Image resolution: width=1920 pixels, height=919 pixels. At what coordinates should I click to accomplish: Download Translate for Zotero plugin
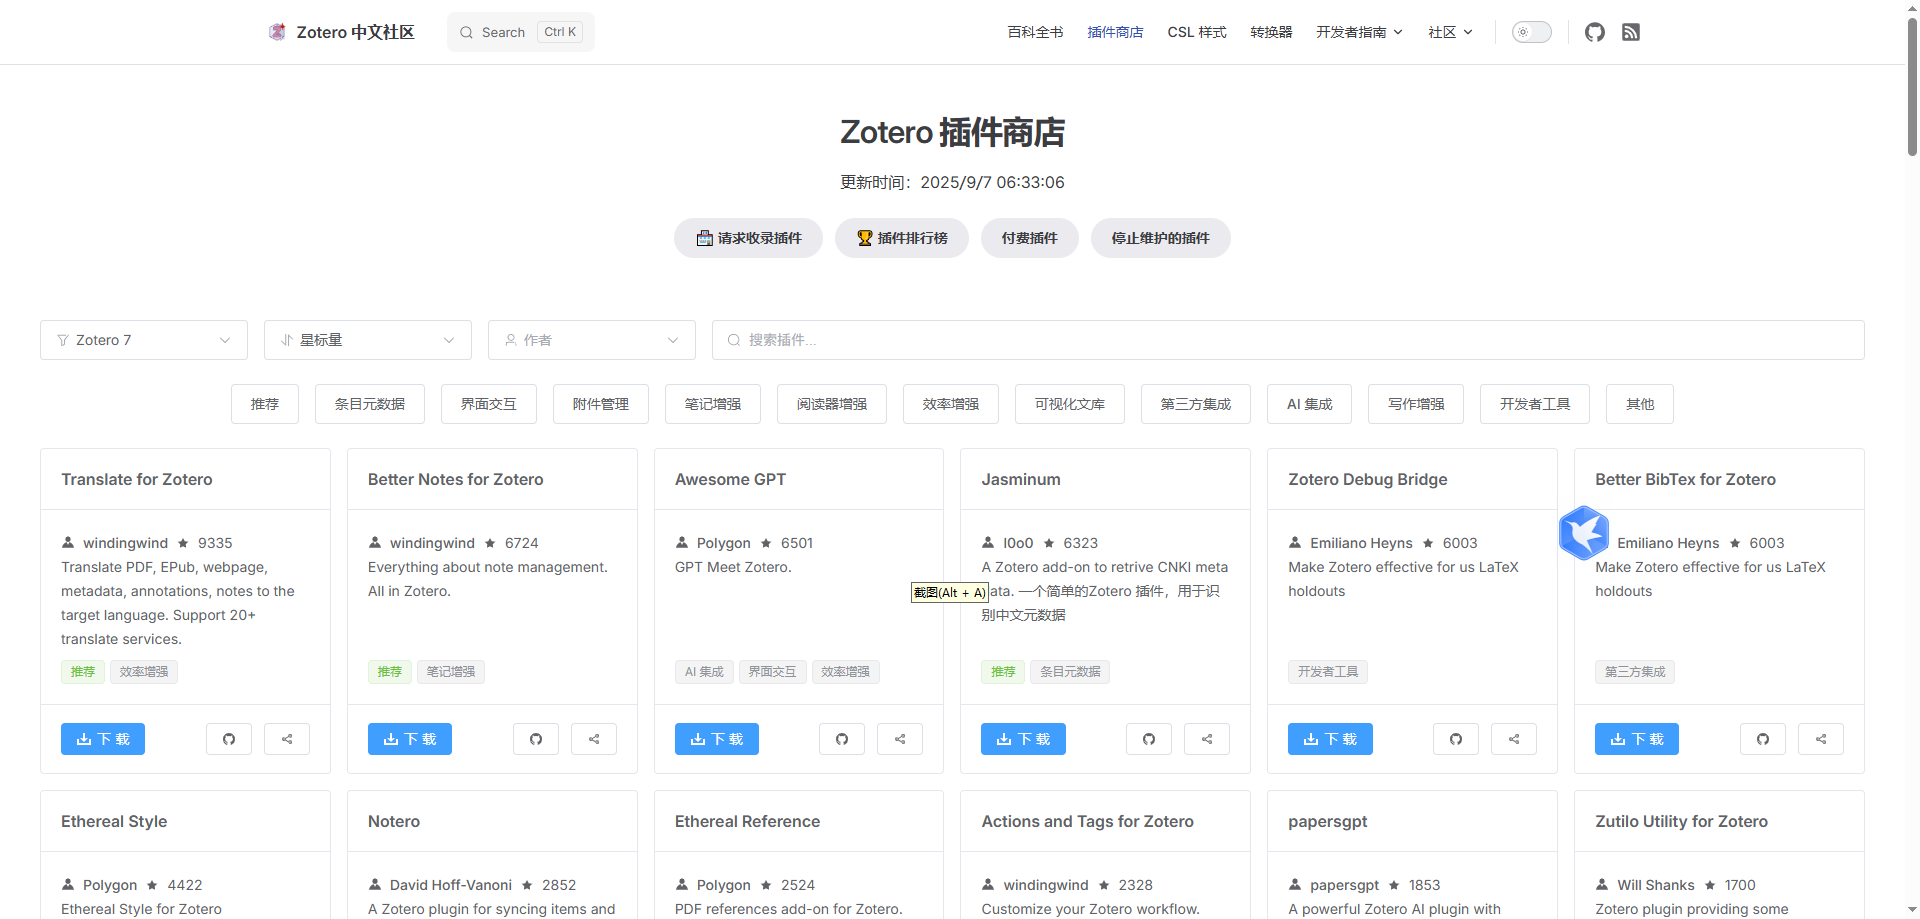pos(103,739)
